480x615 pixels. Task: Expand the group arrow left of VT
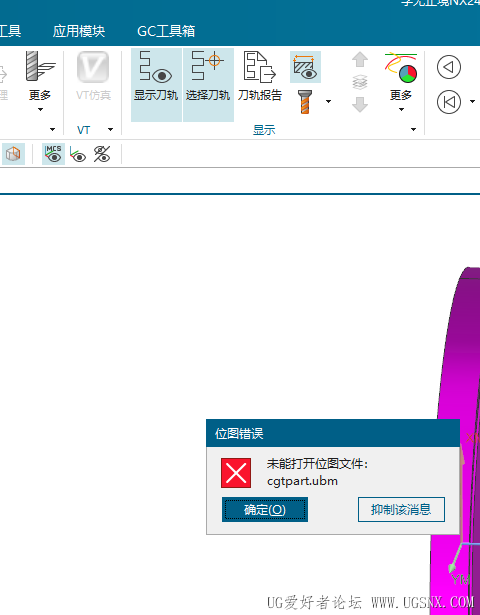[x=53, y=129]
